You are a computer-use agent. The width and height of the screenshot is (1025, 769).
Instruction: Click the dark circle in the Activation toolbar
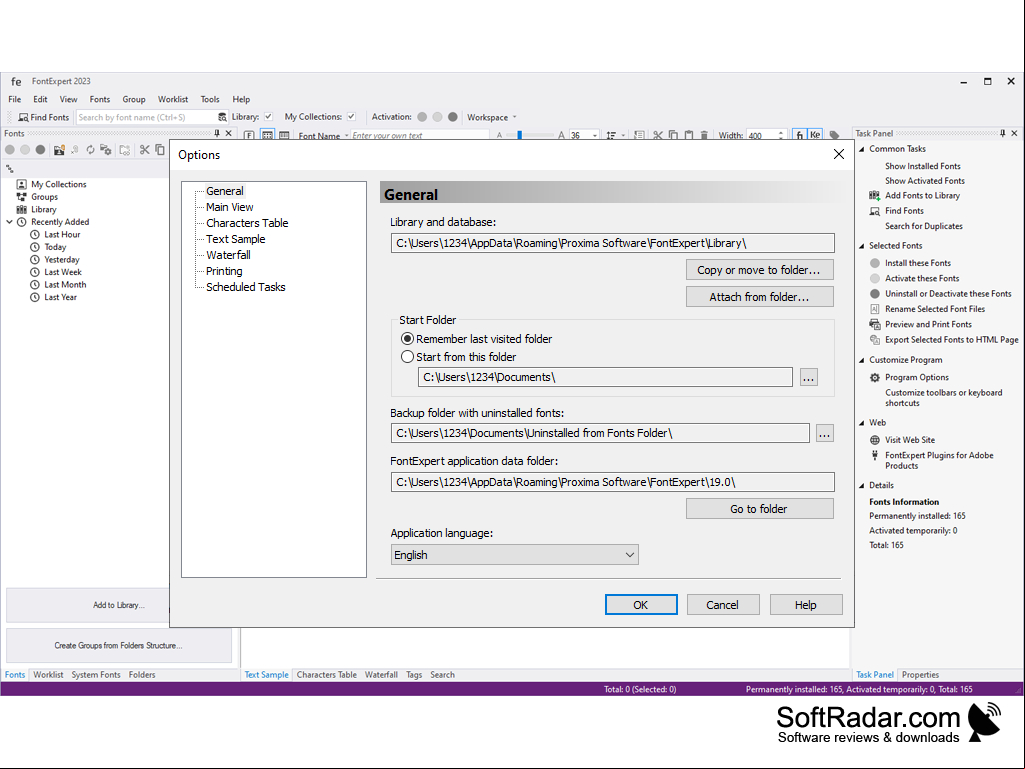pyautogui.click(x=452, y=117)
